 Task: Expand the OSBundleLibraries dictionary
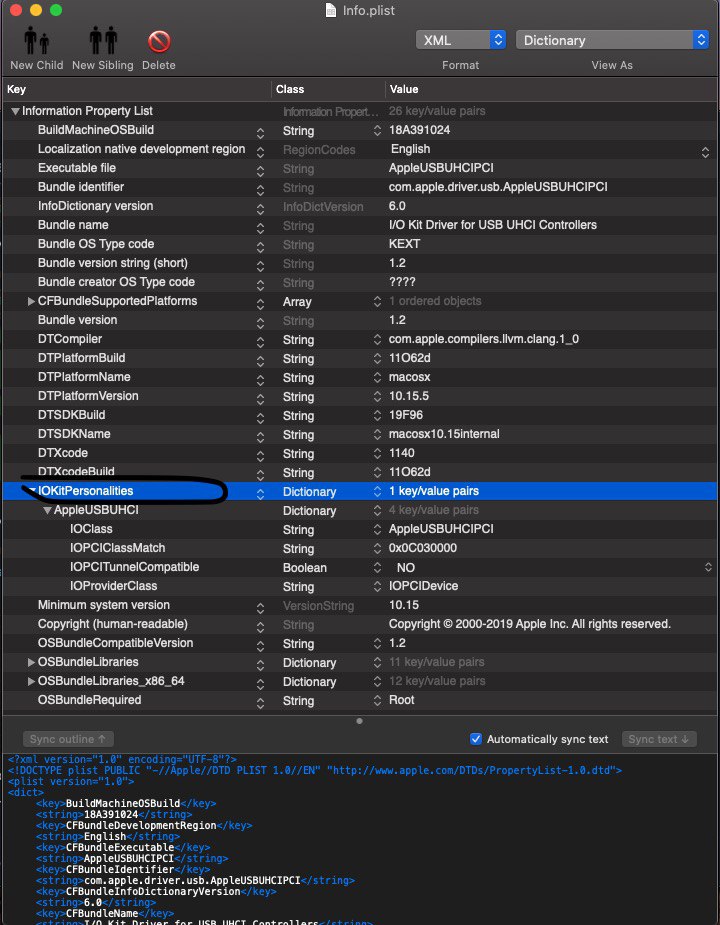(x=31, y=662)
